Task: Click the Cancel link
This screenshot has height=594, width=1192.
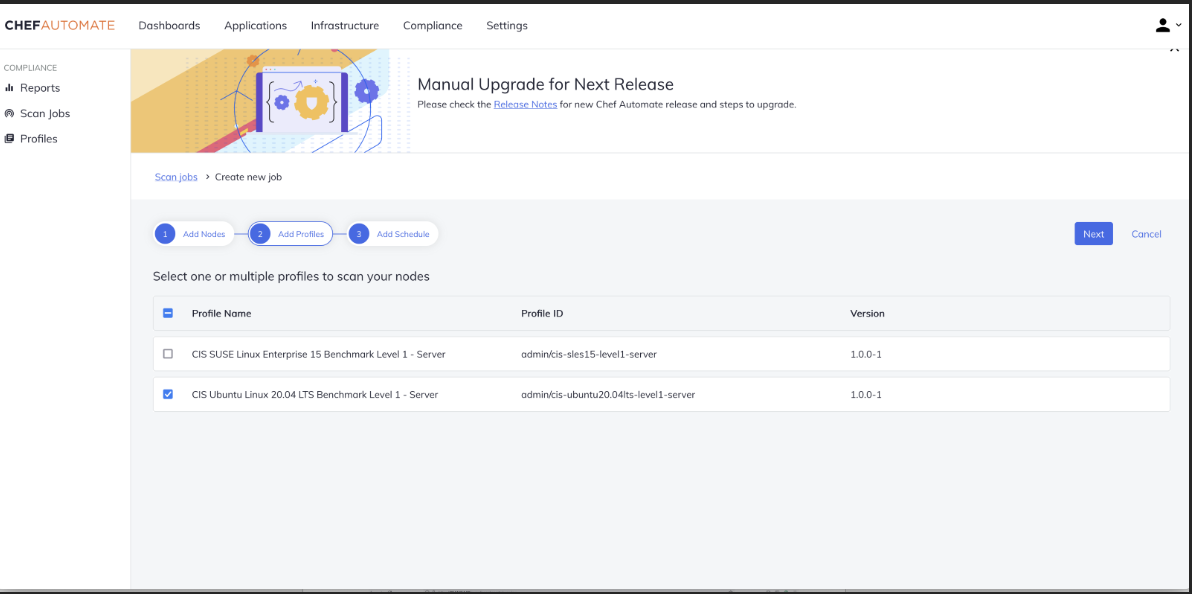Action: tap(1146, 234)
